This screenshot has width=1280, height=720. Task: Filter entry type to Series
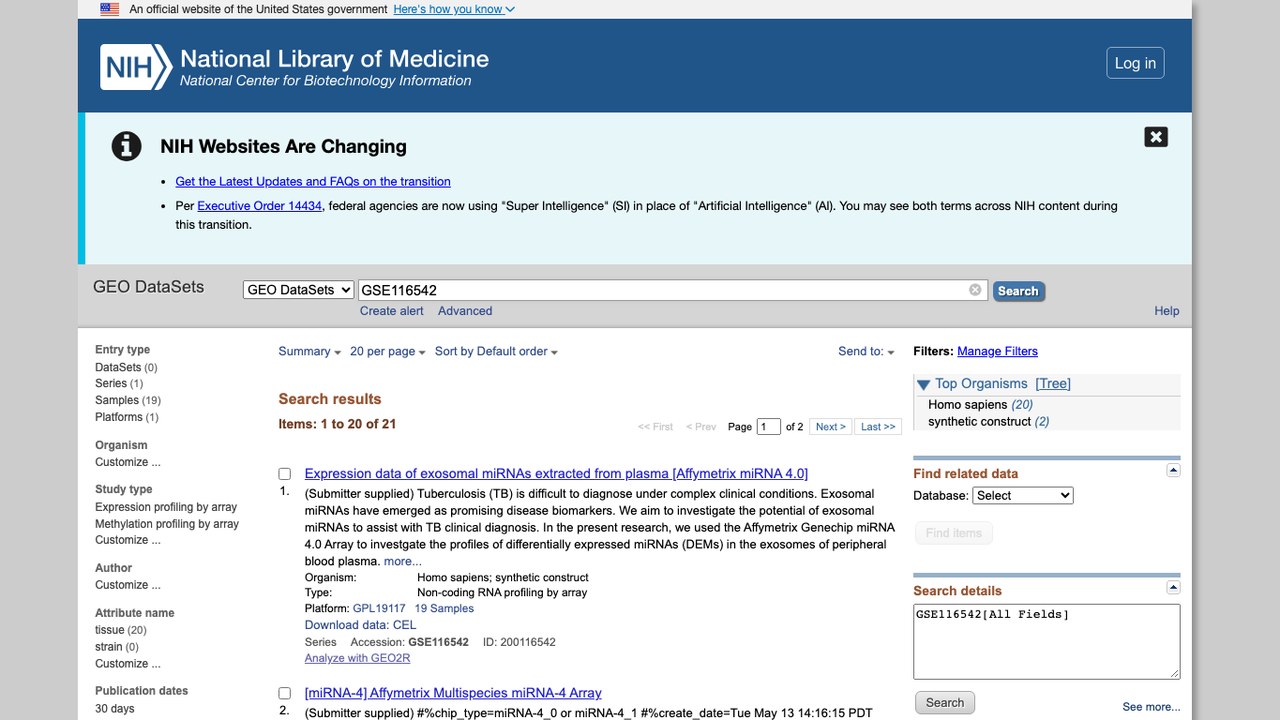point(111,384)
